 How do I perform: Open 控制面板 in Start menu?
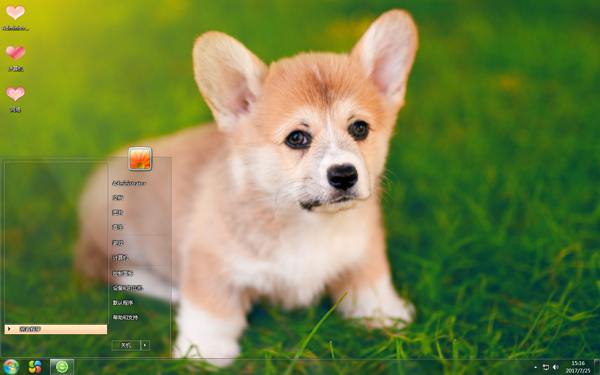122,273
